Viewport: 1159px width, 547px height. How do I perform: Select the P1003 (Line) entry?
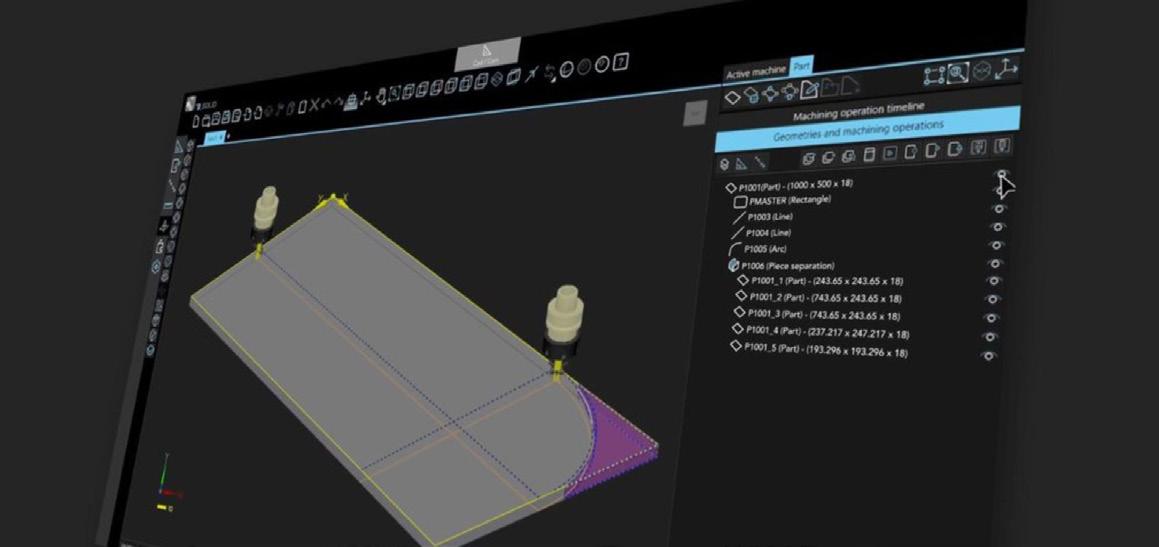tap(760, 217)
